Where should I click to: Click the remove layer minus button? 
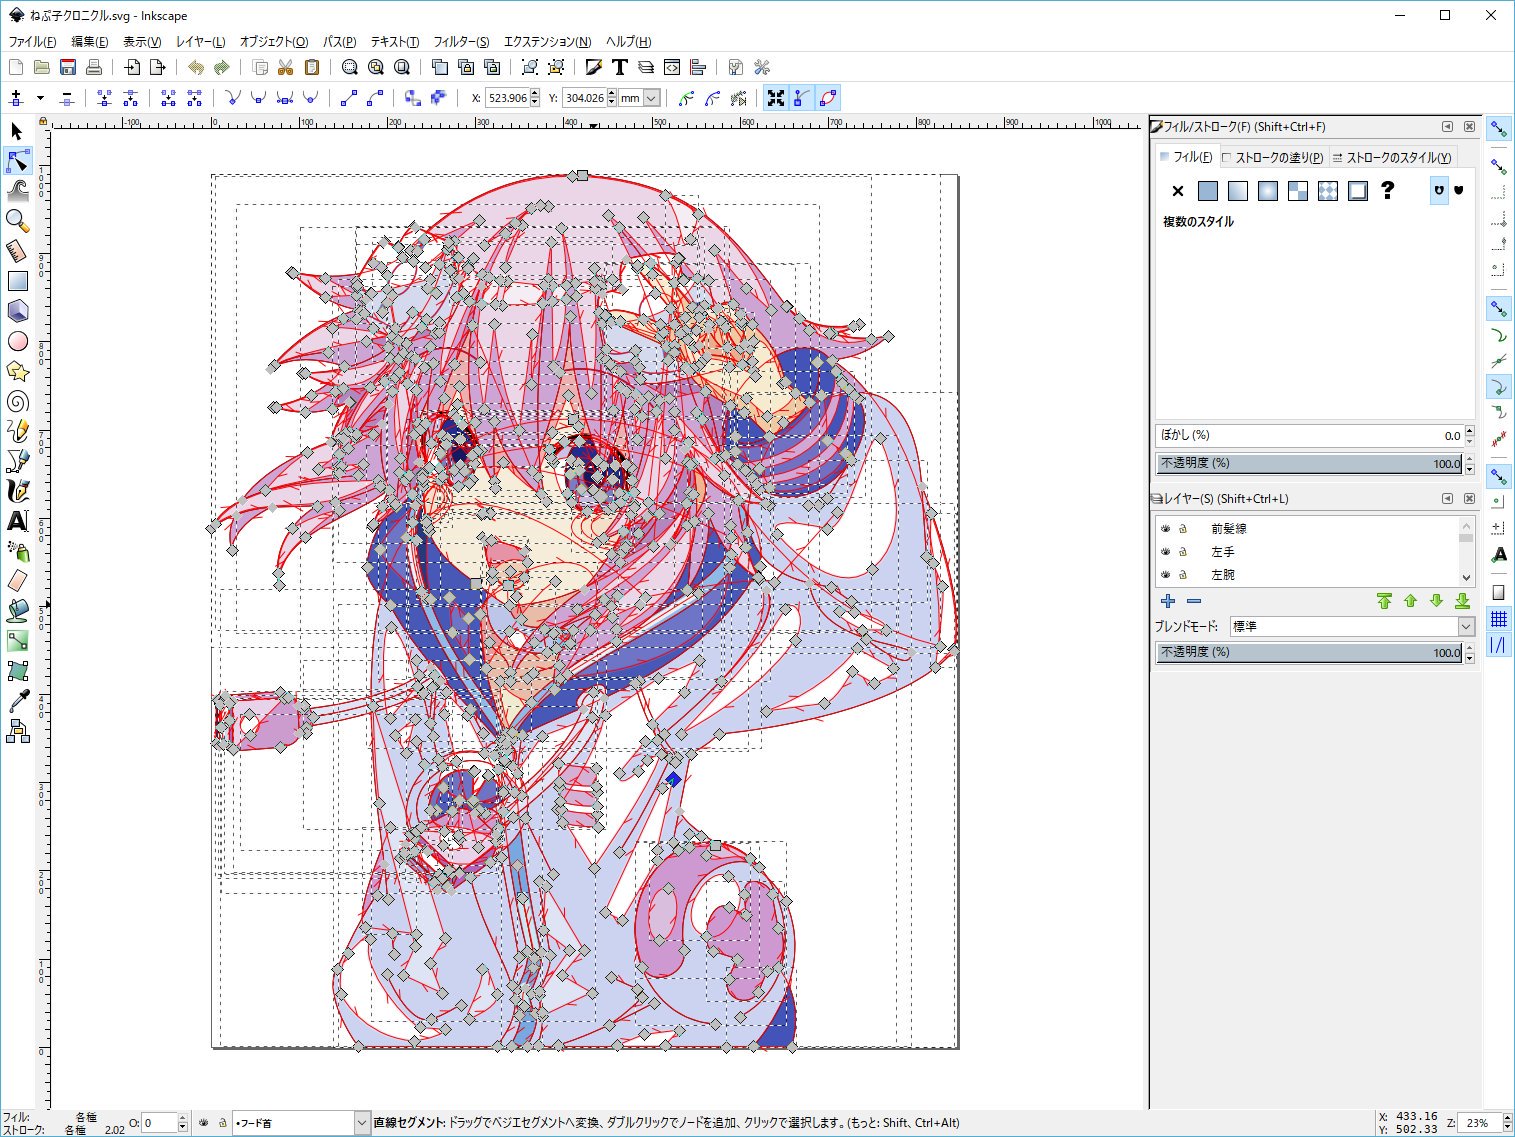coord(1194,601)
